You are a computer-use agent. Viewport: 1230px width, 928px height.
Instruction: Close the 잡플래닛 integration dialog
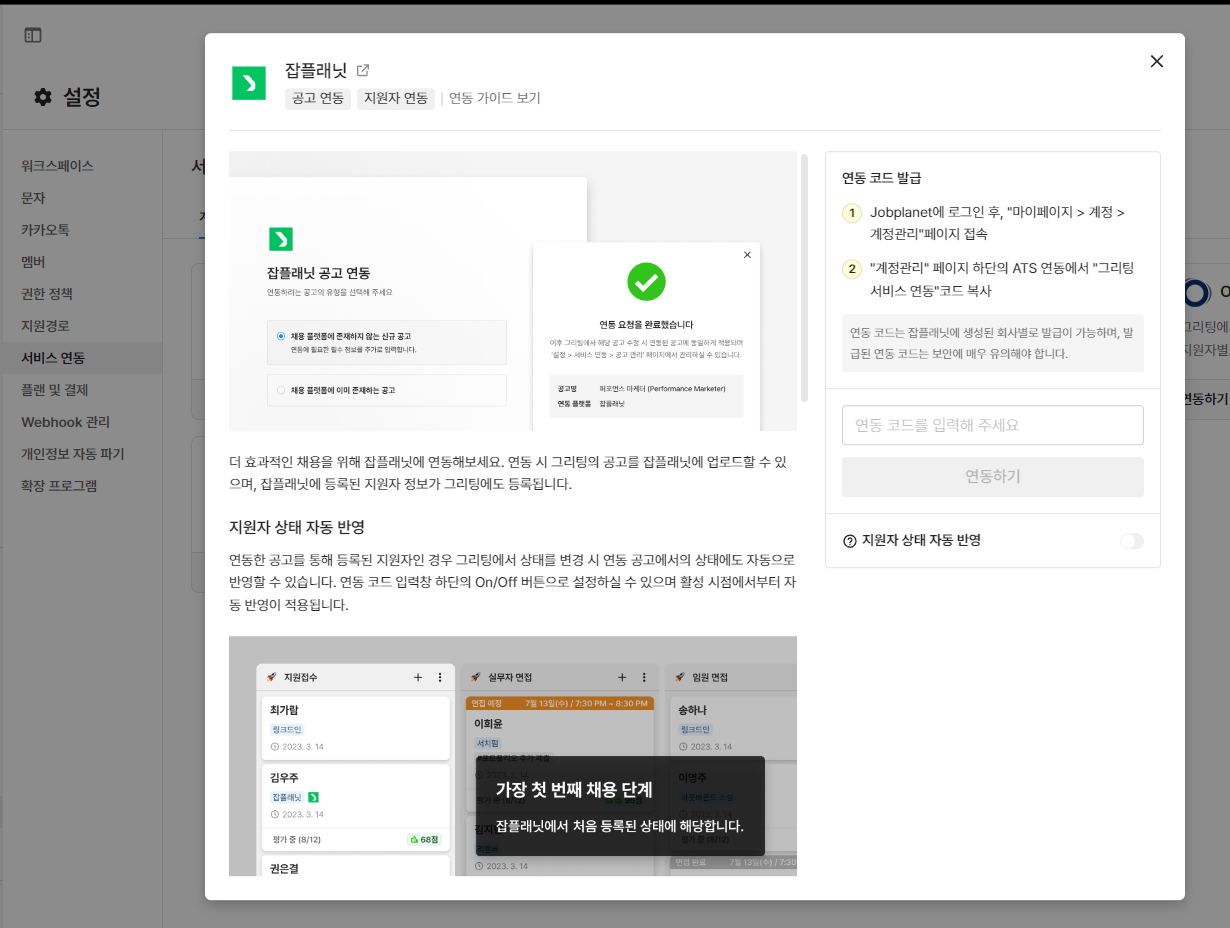coord(1157,61)
